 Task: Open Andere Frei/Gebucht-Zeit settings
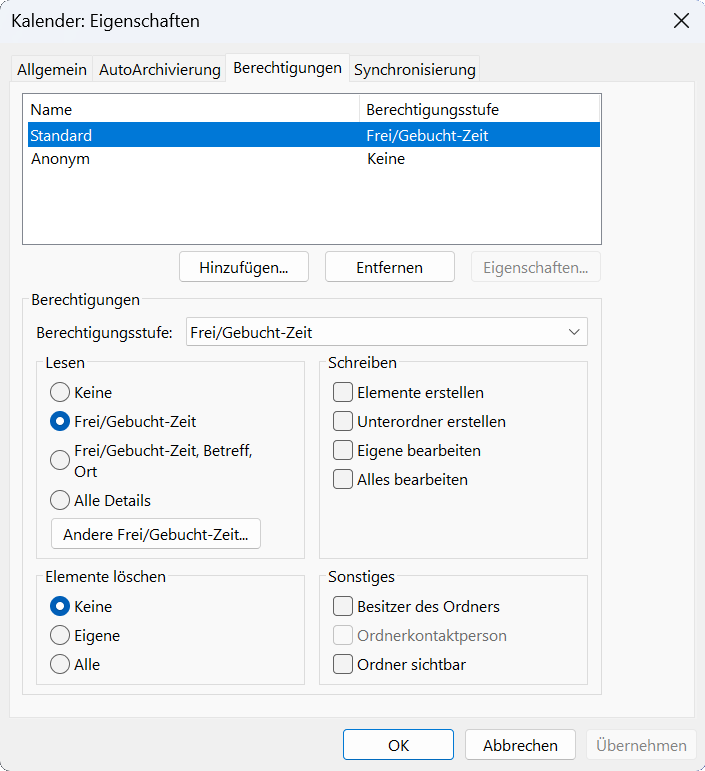click(155, 534)
